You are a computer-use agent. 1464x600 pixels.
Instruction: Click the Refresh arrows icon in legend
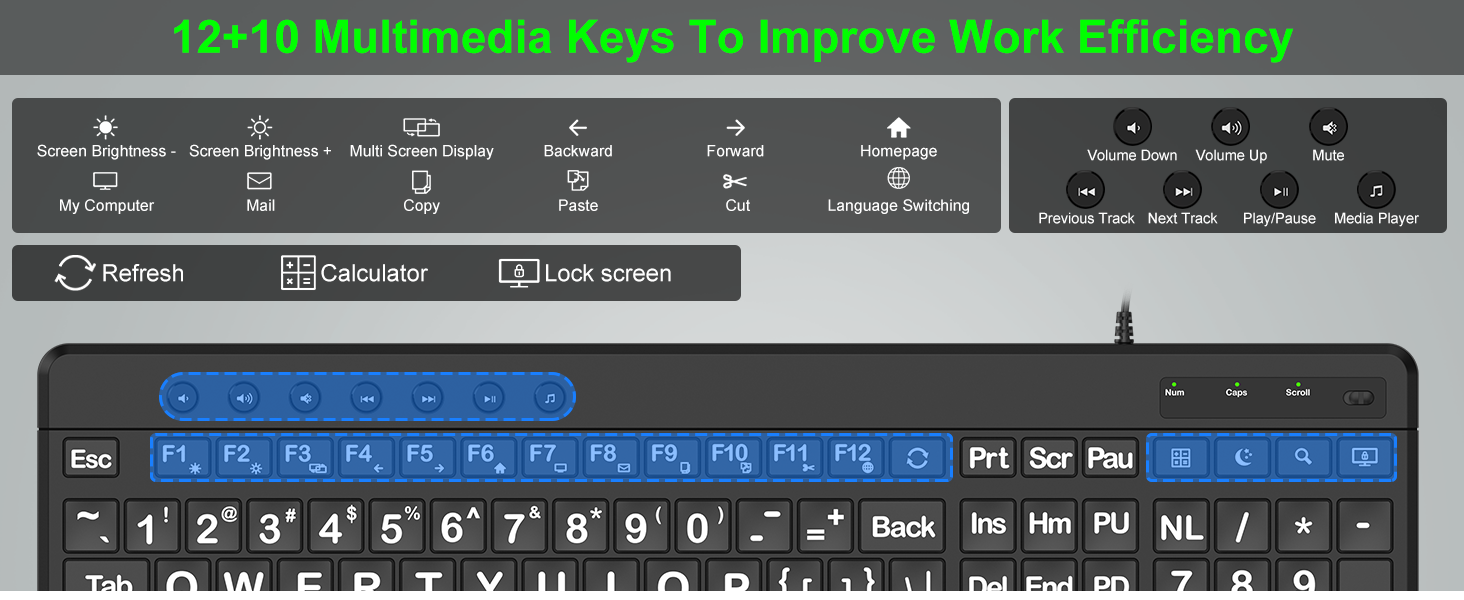pos(75,273)
